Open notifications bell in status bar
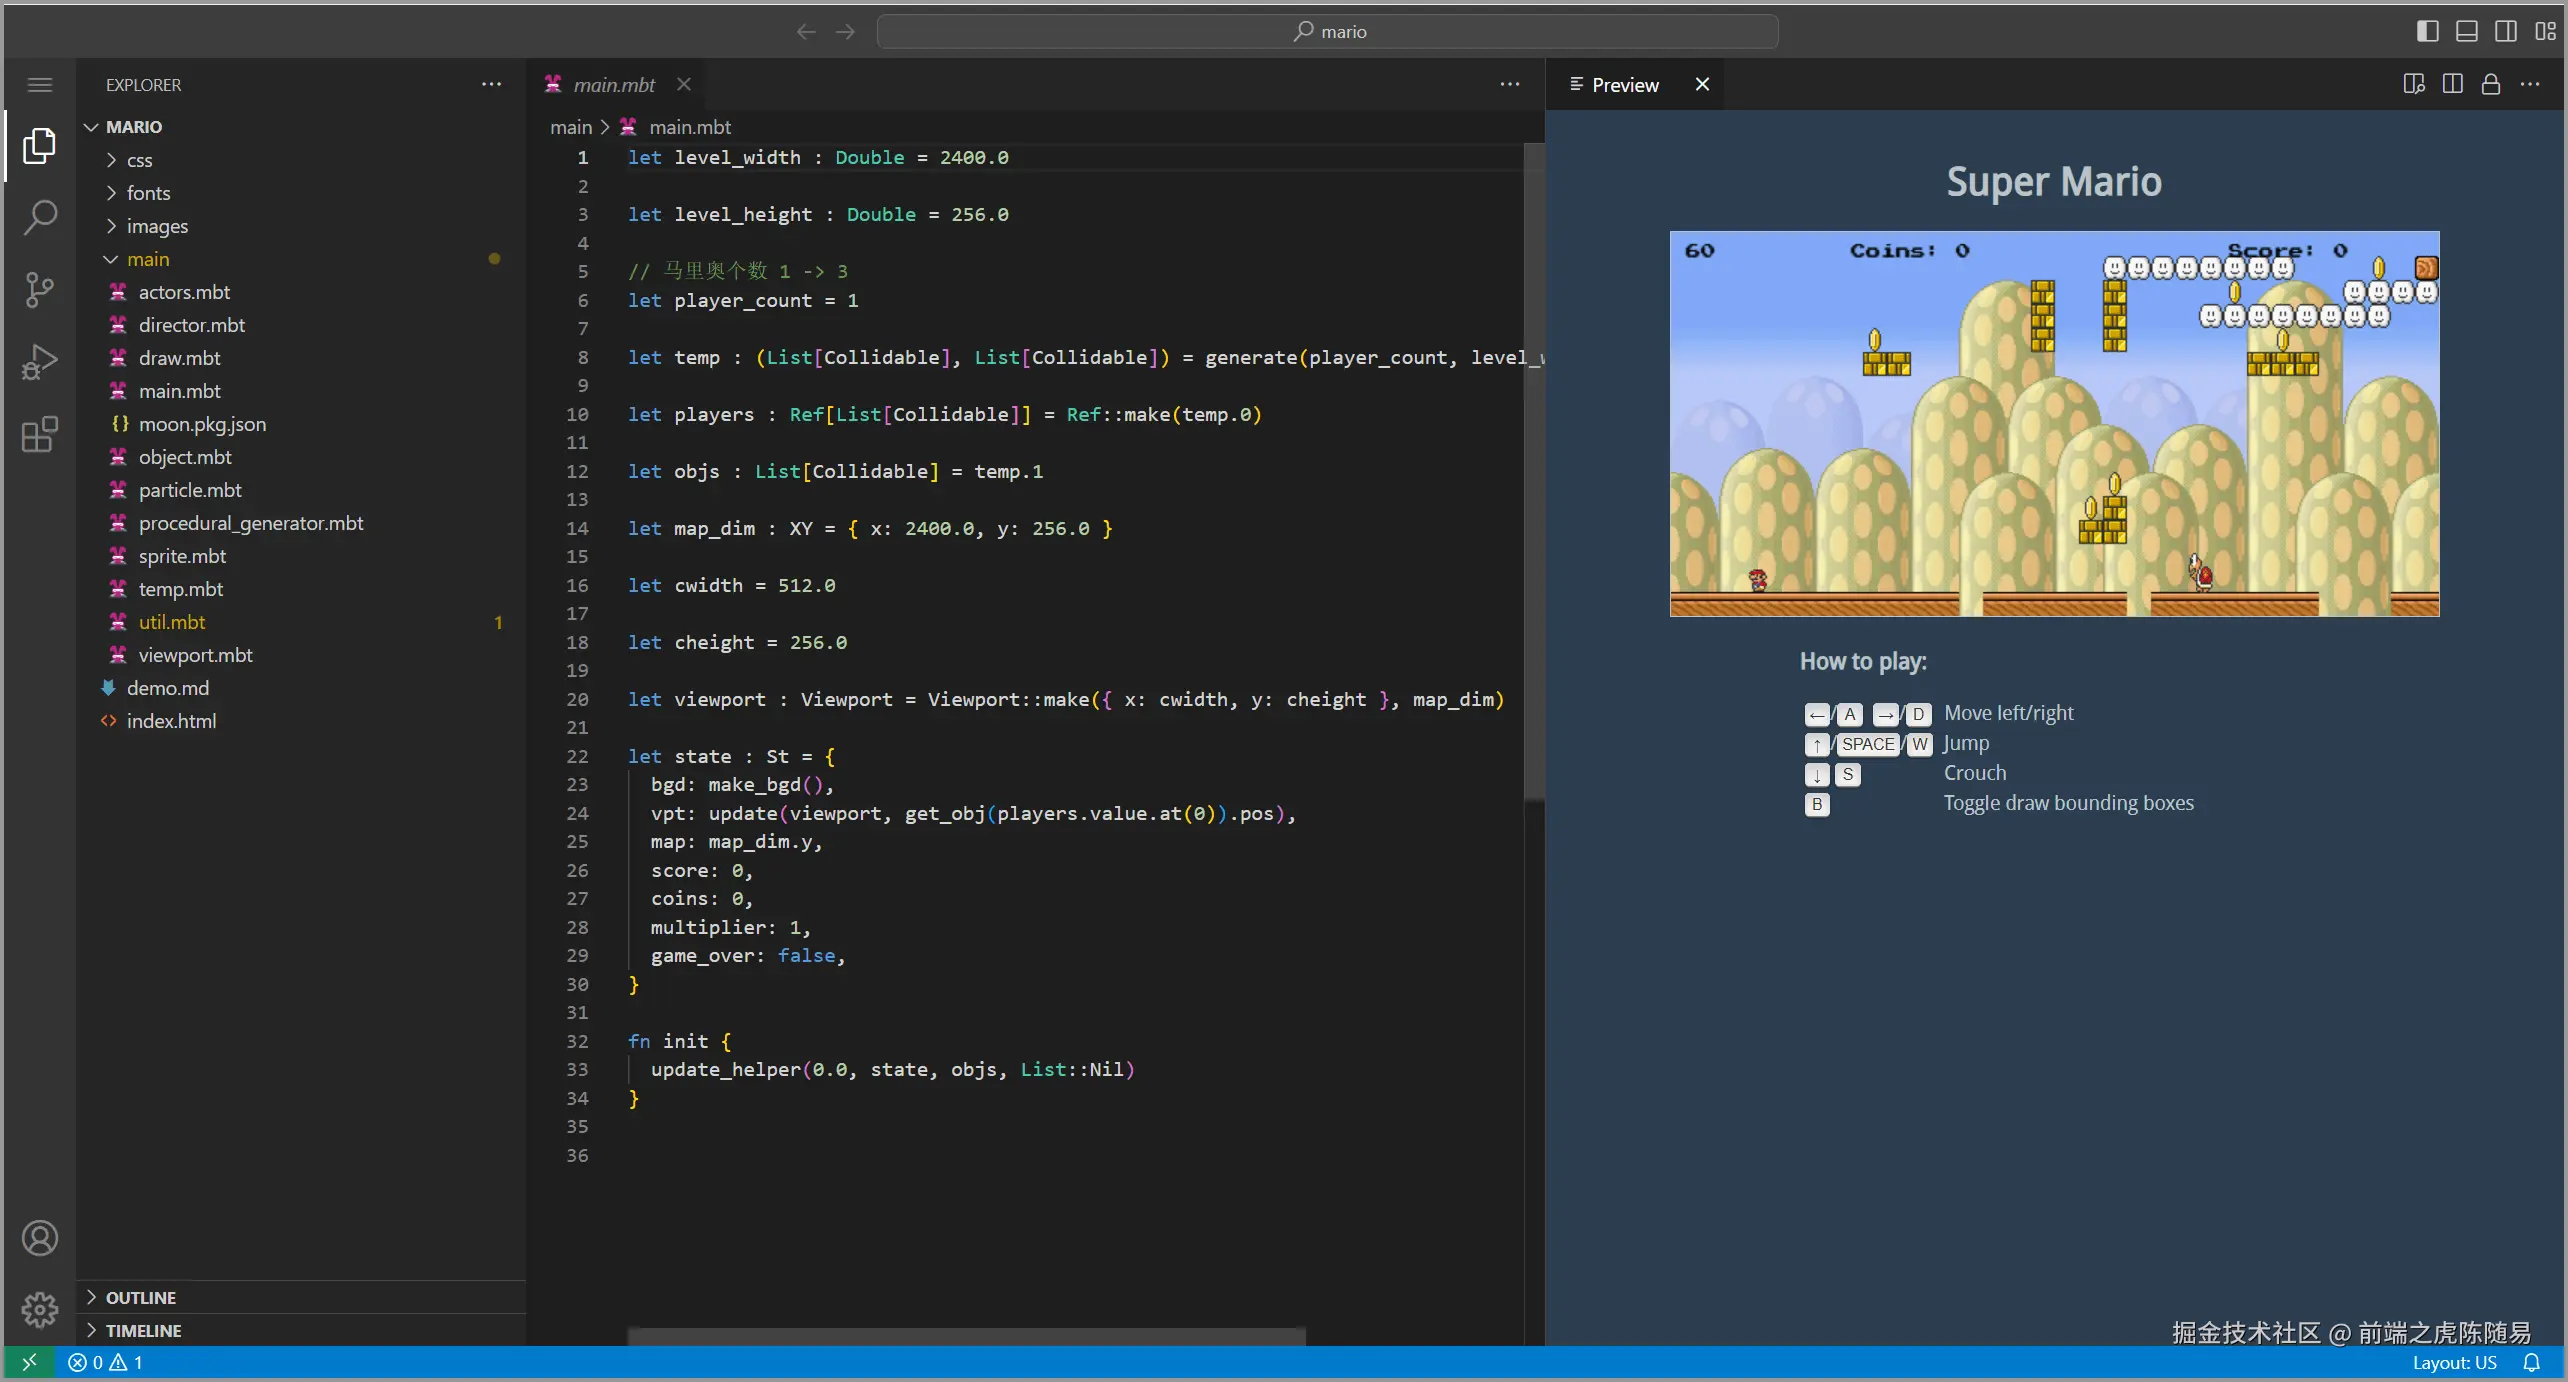 point(2532,1362)
